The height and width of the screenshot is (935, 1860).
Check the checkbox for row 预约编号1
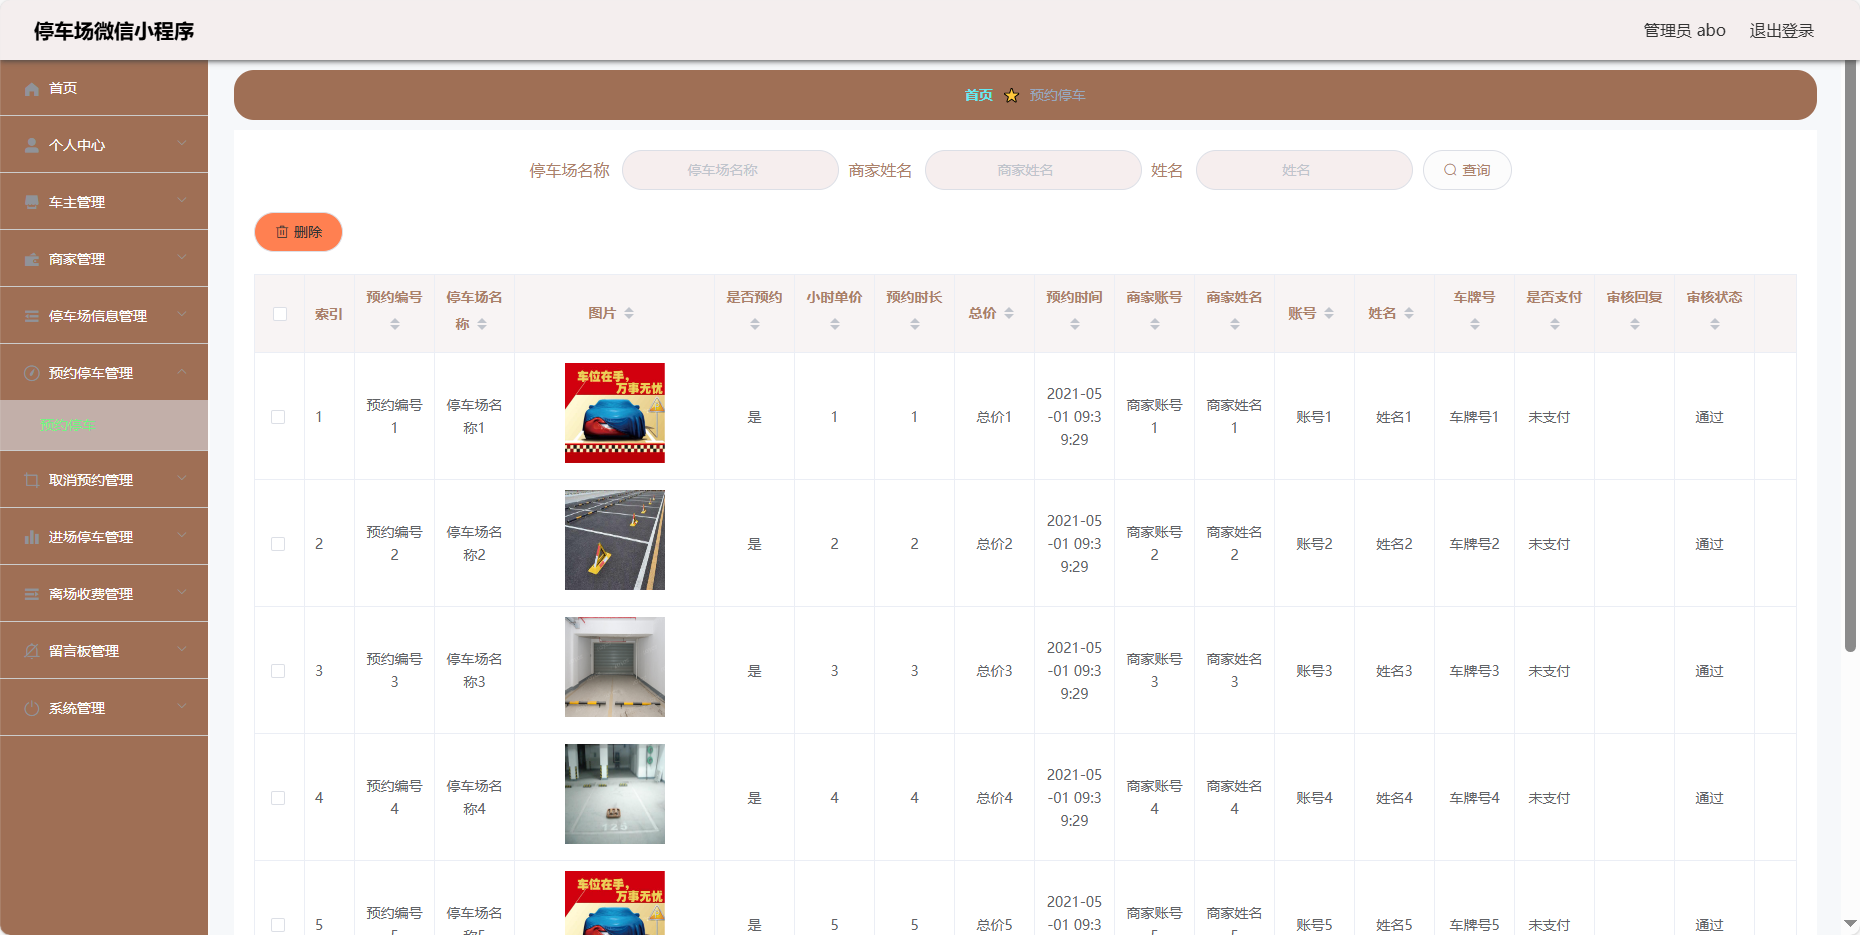click(x=278, y=417)
